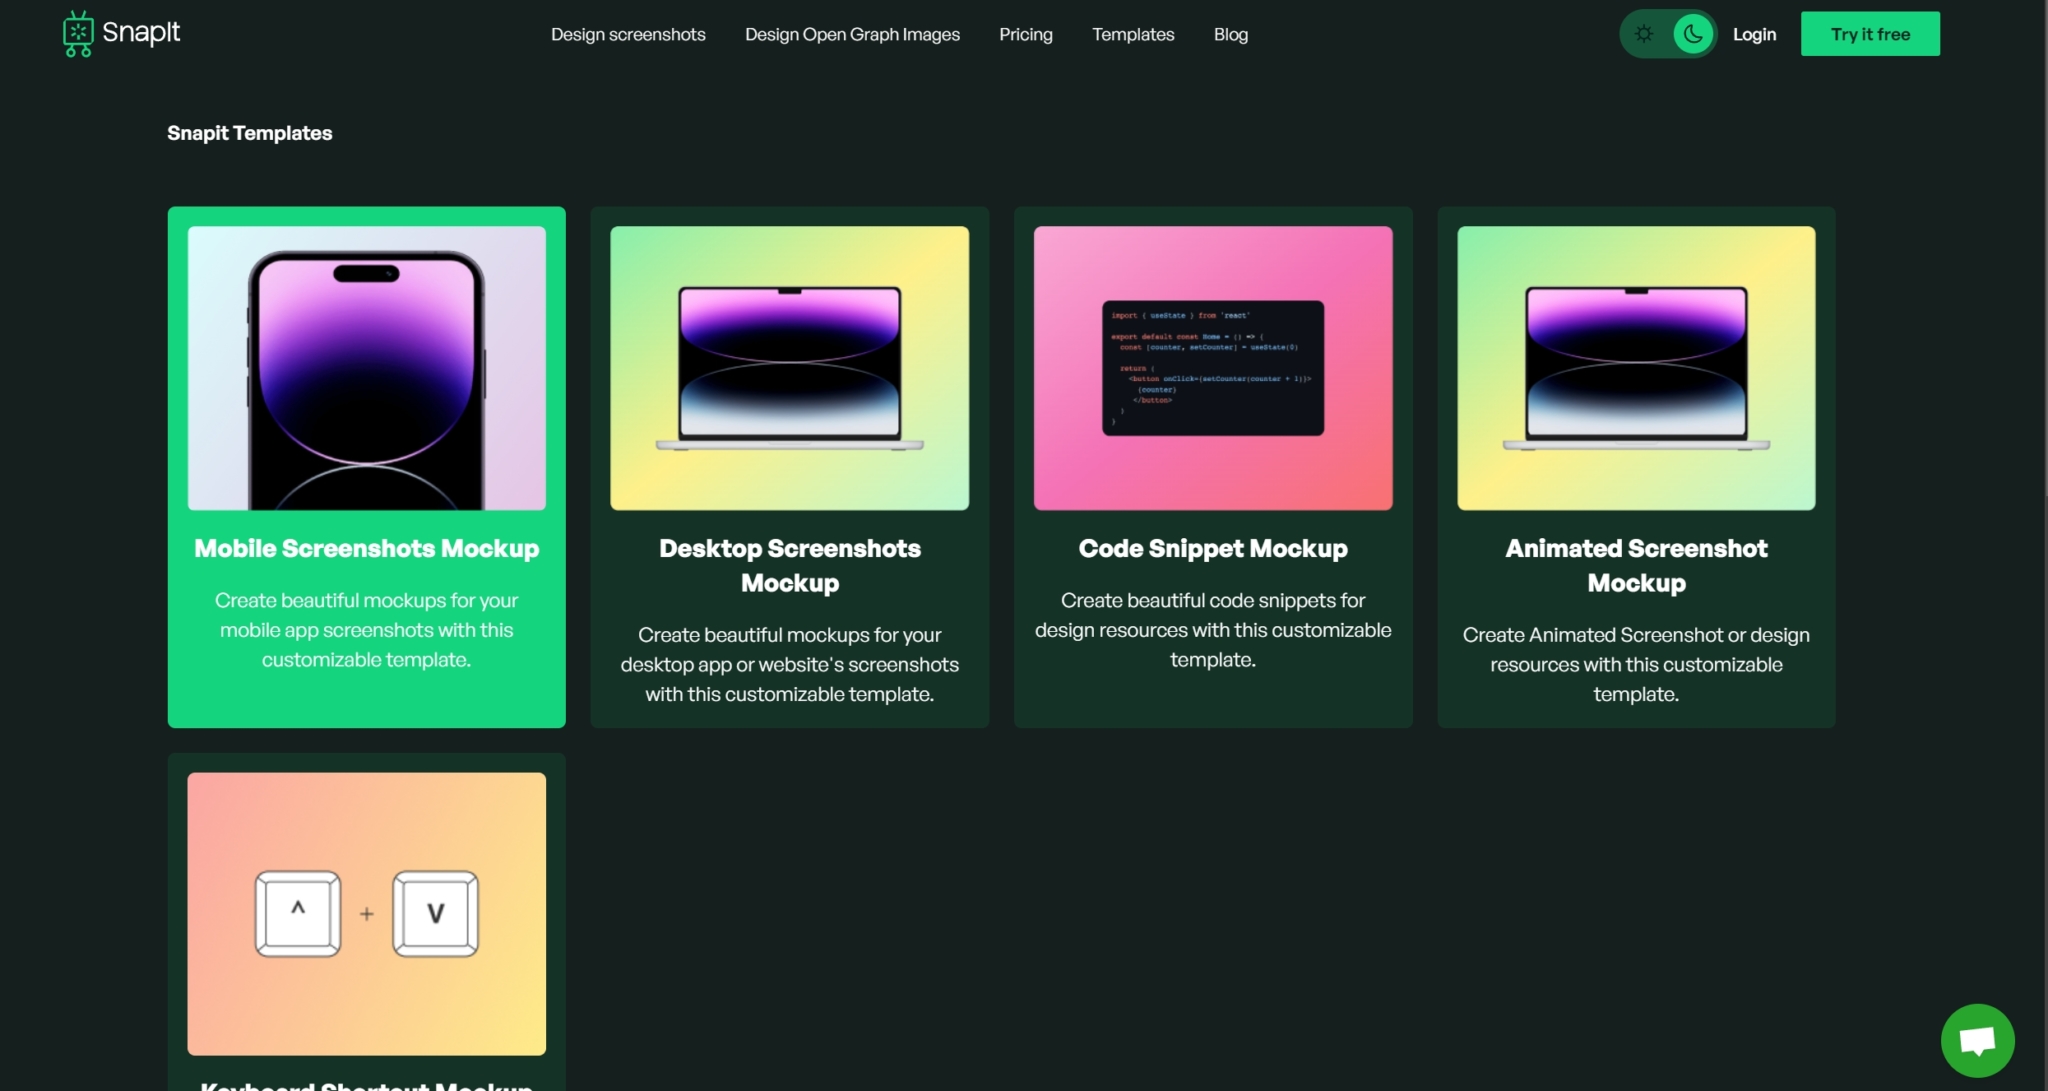Click the purple iPhone mockup preview
This screenshot has width=2048, height=1091.
coord(366,368)
